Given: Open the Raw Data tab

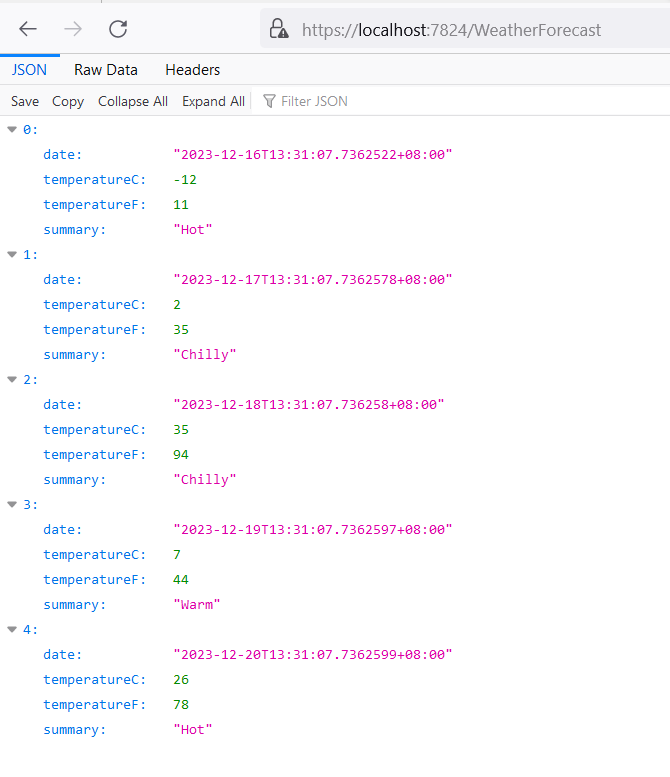Looking at the screenshot, I should pos(106,70).
